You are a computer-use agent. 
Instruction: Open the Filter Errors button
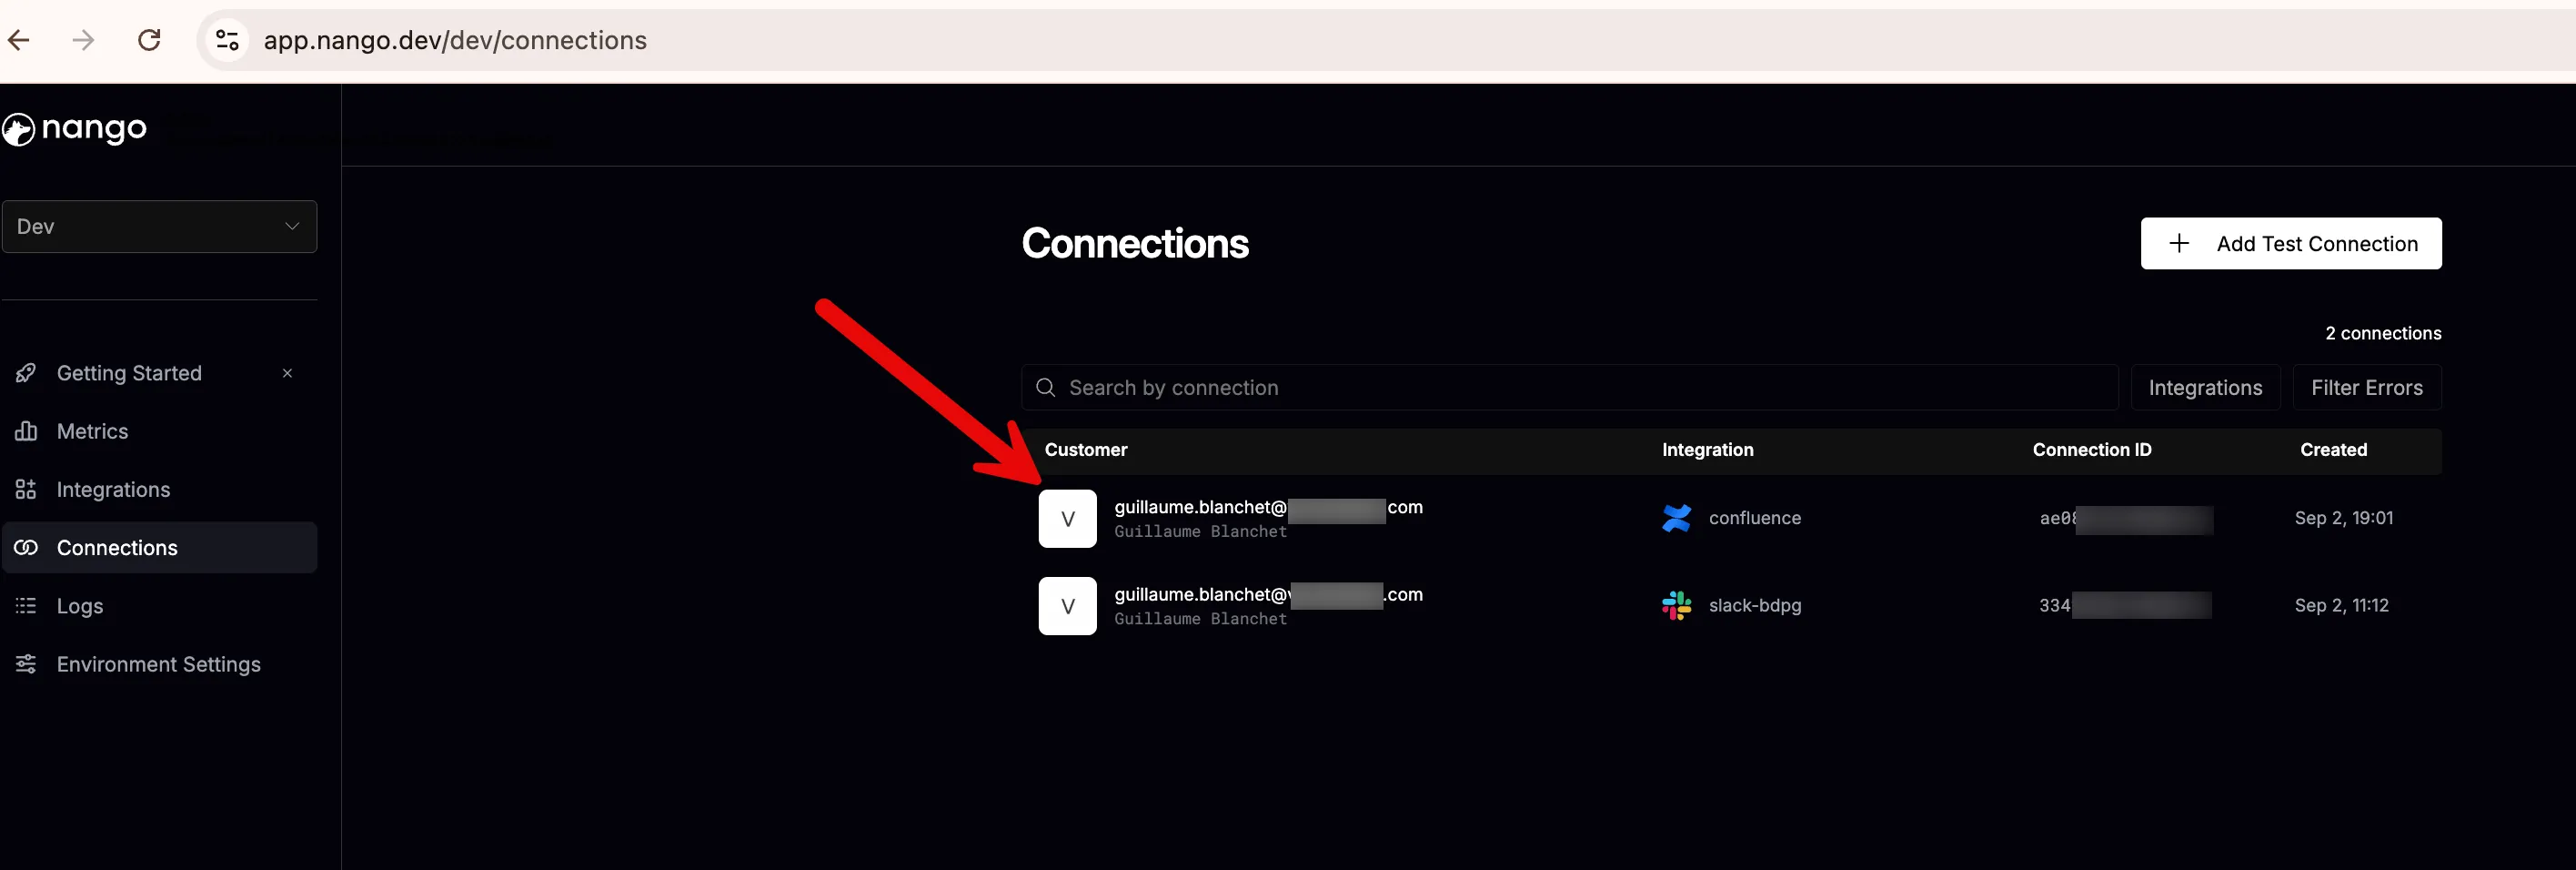pyautogui.click(x=2367, y=387)
